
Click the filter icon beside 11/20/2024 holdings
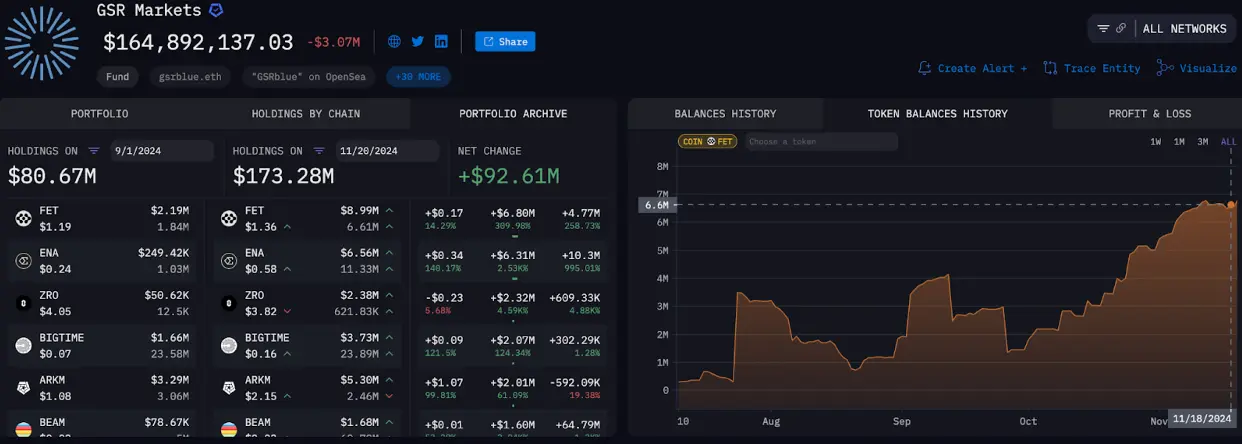(x=318, y=151)
